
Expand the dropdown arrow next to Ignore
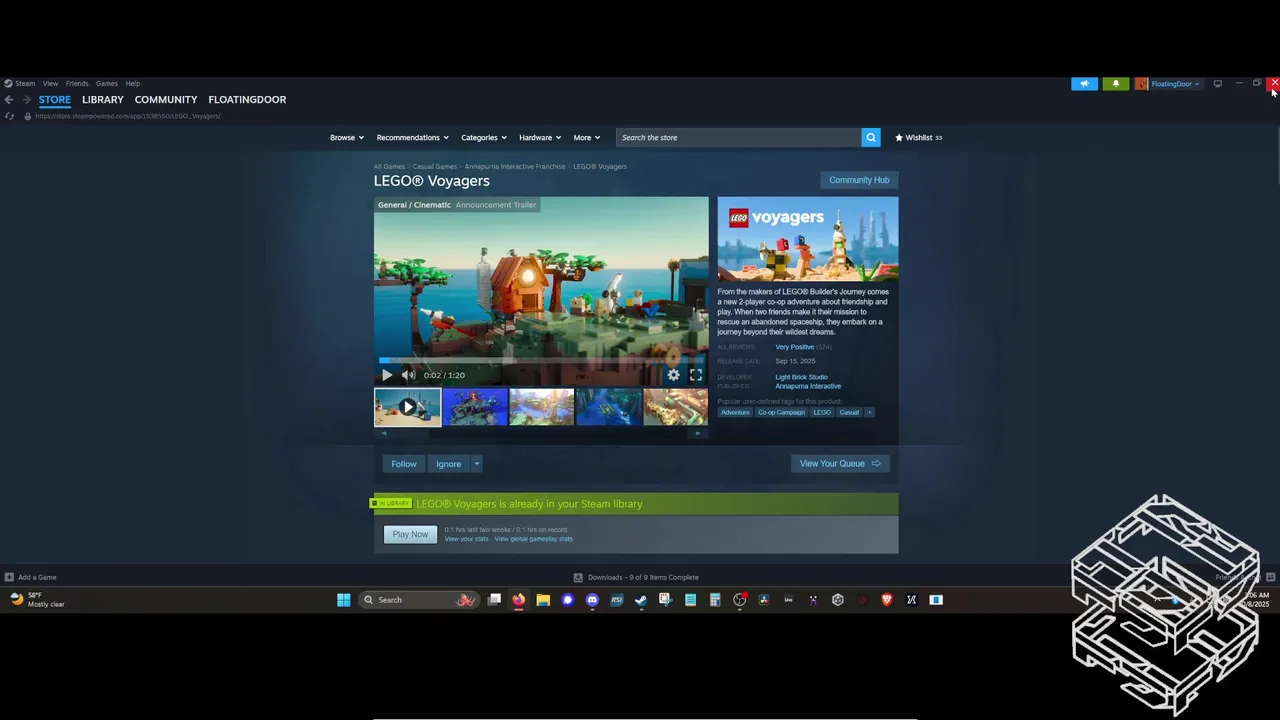coord(476,464)
